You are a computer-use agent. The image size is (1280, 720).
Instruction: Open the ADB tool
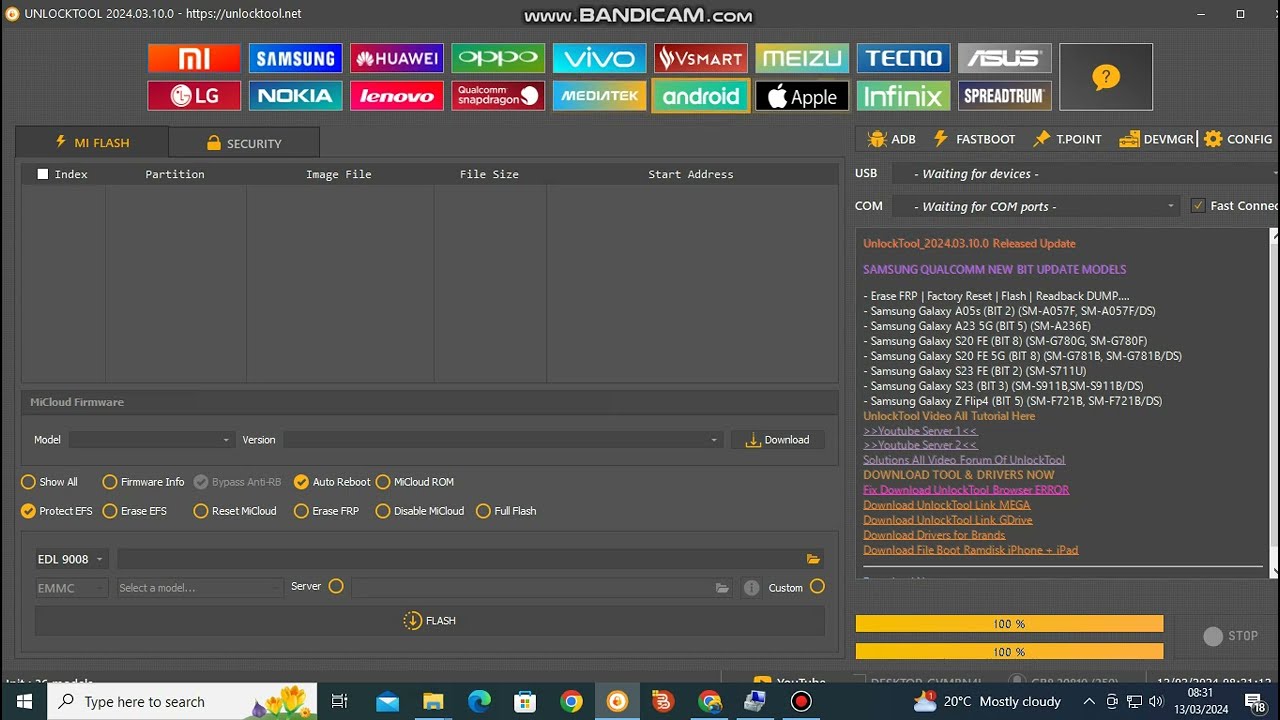pyautogui.click(x=892, y=139)
